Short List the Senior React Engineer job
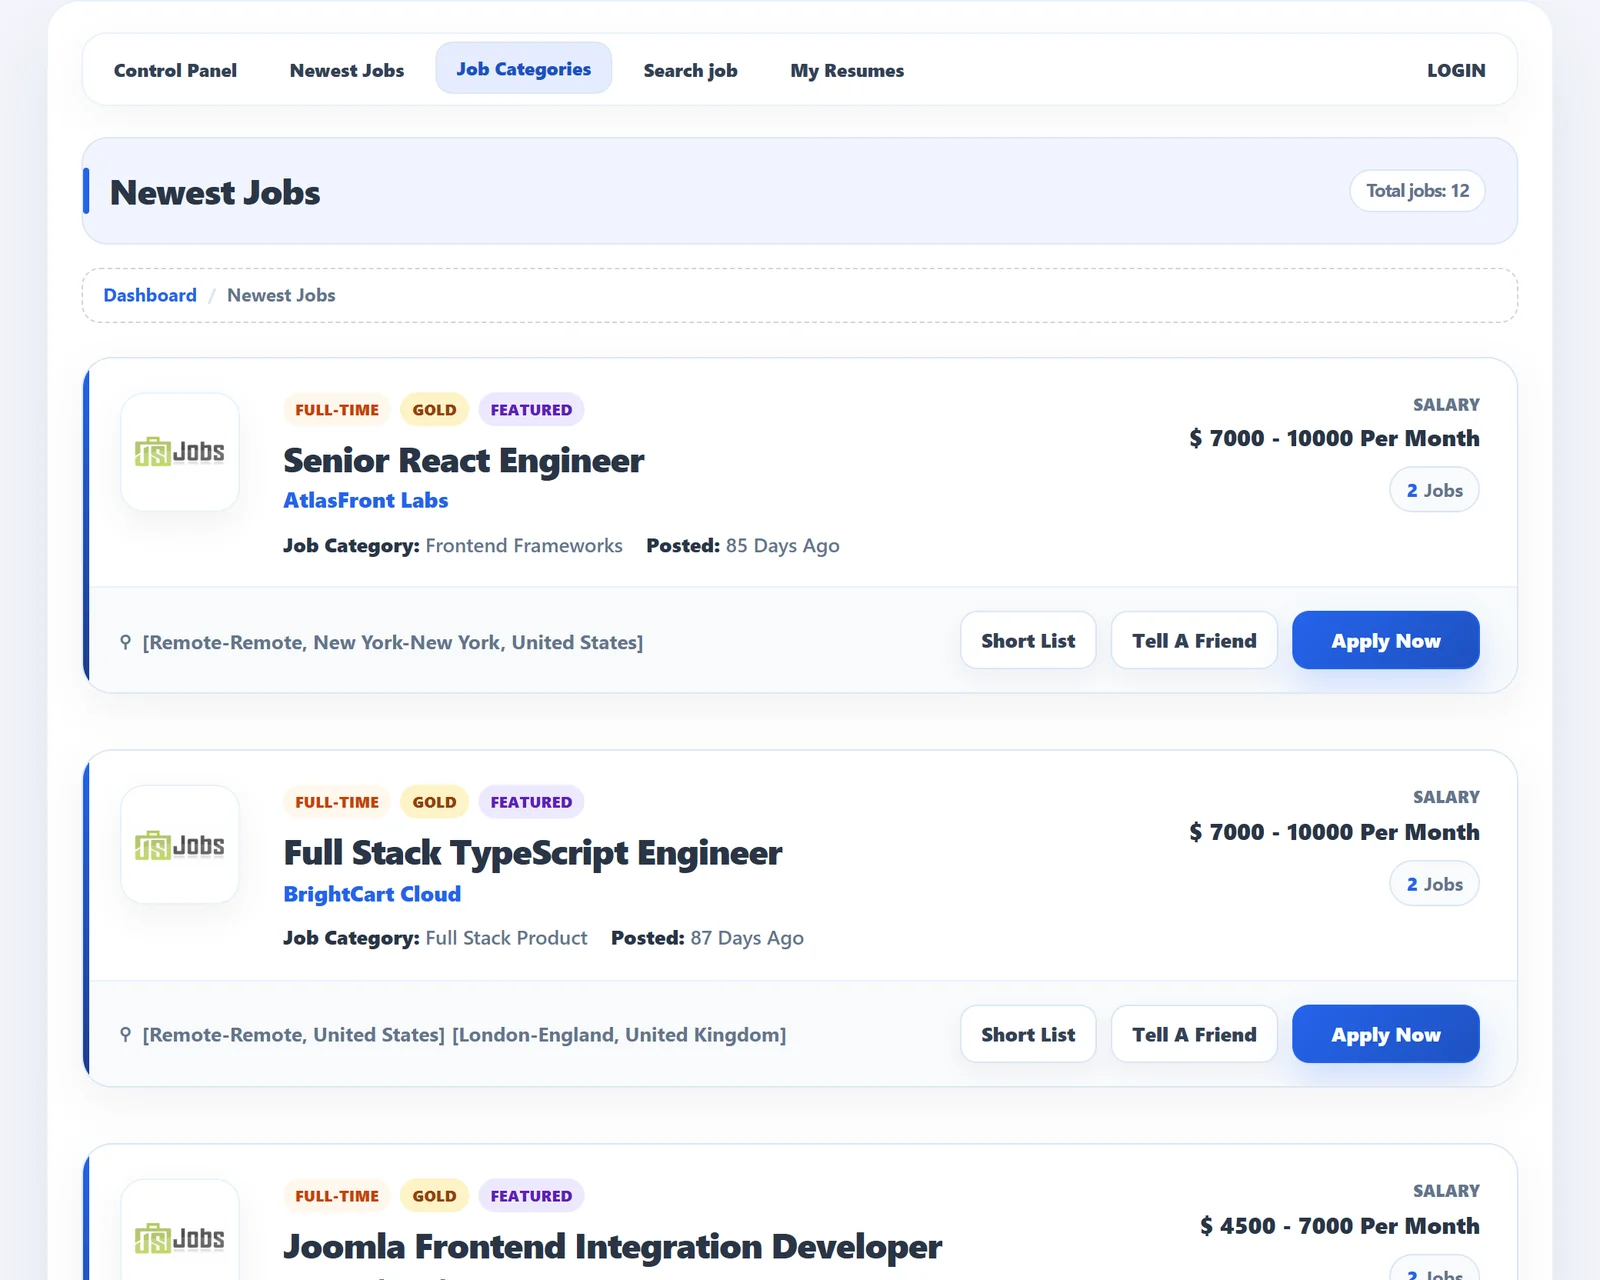This screenshot has height=1280, width=1600. [x=1028, y=640]
